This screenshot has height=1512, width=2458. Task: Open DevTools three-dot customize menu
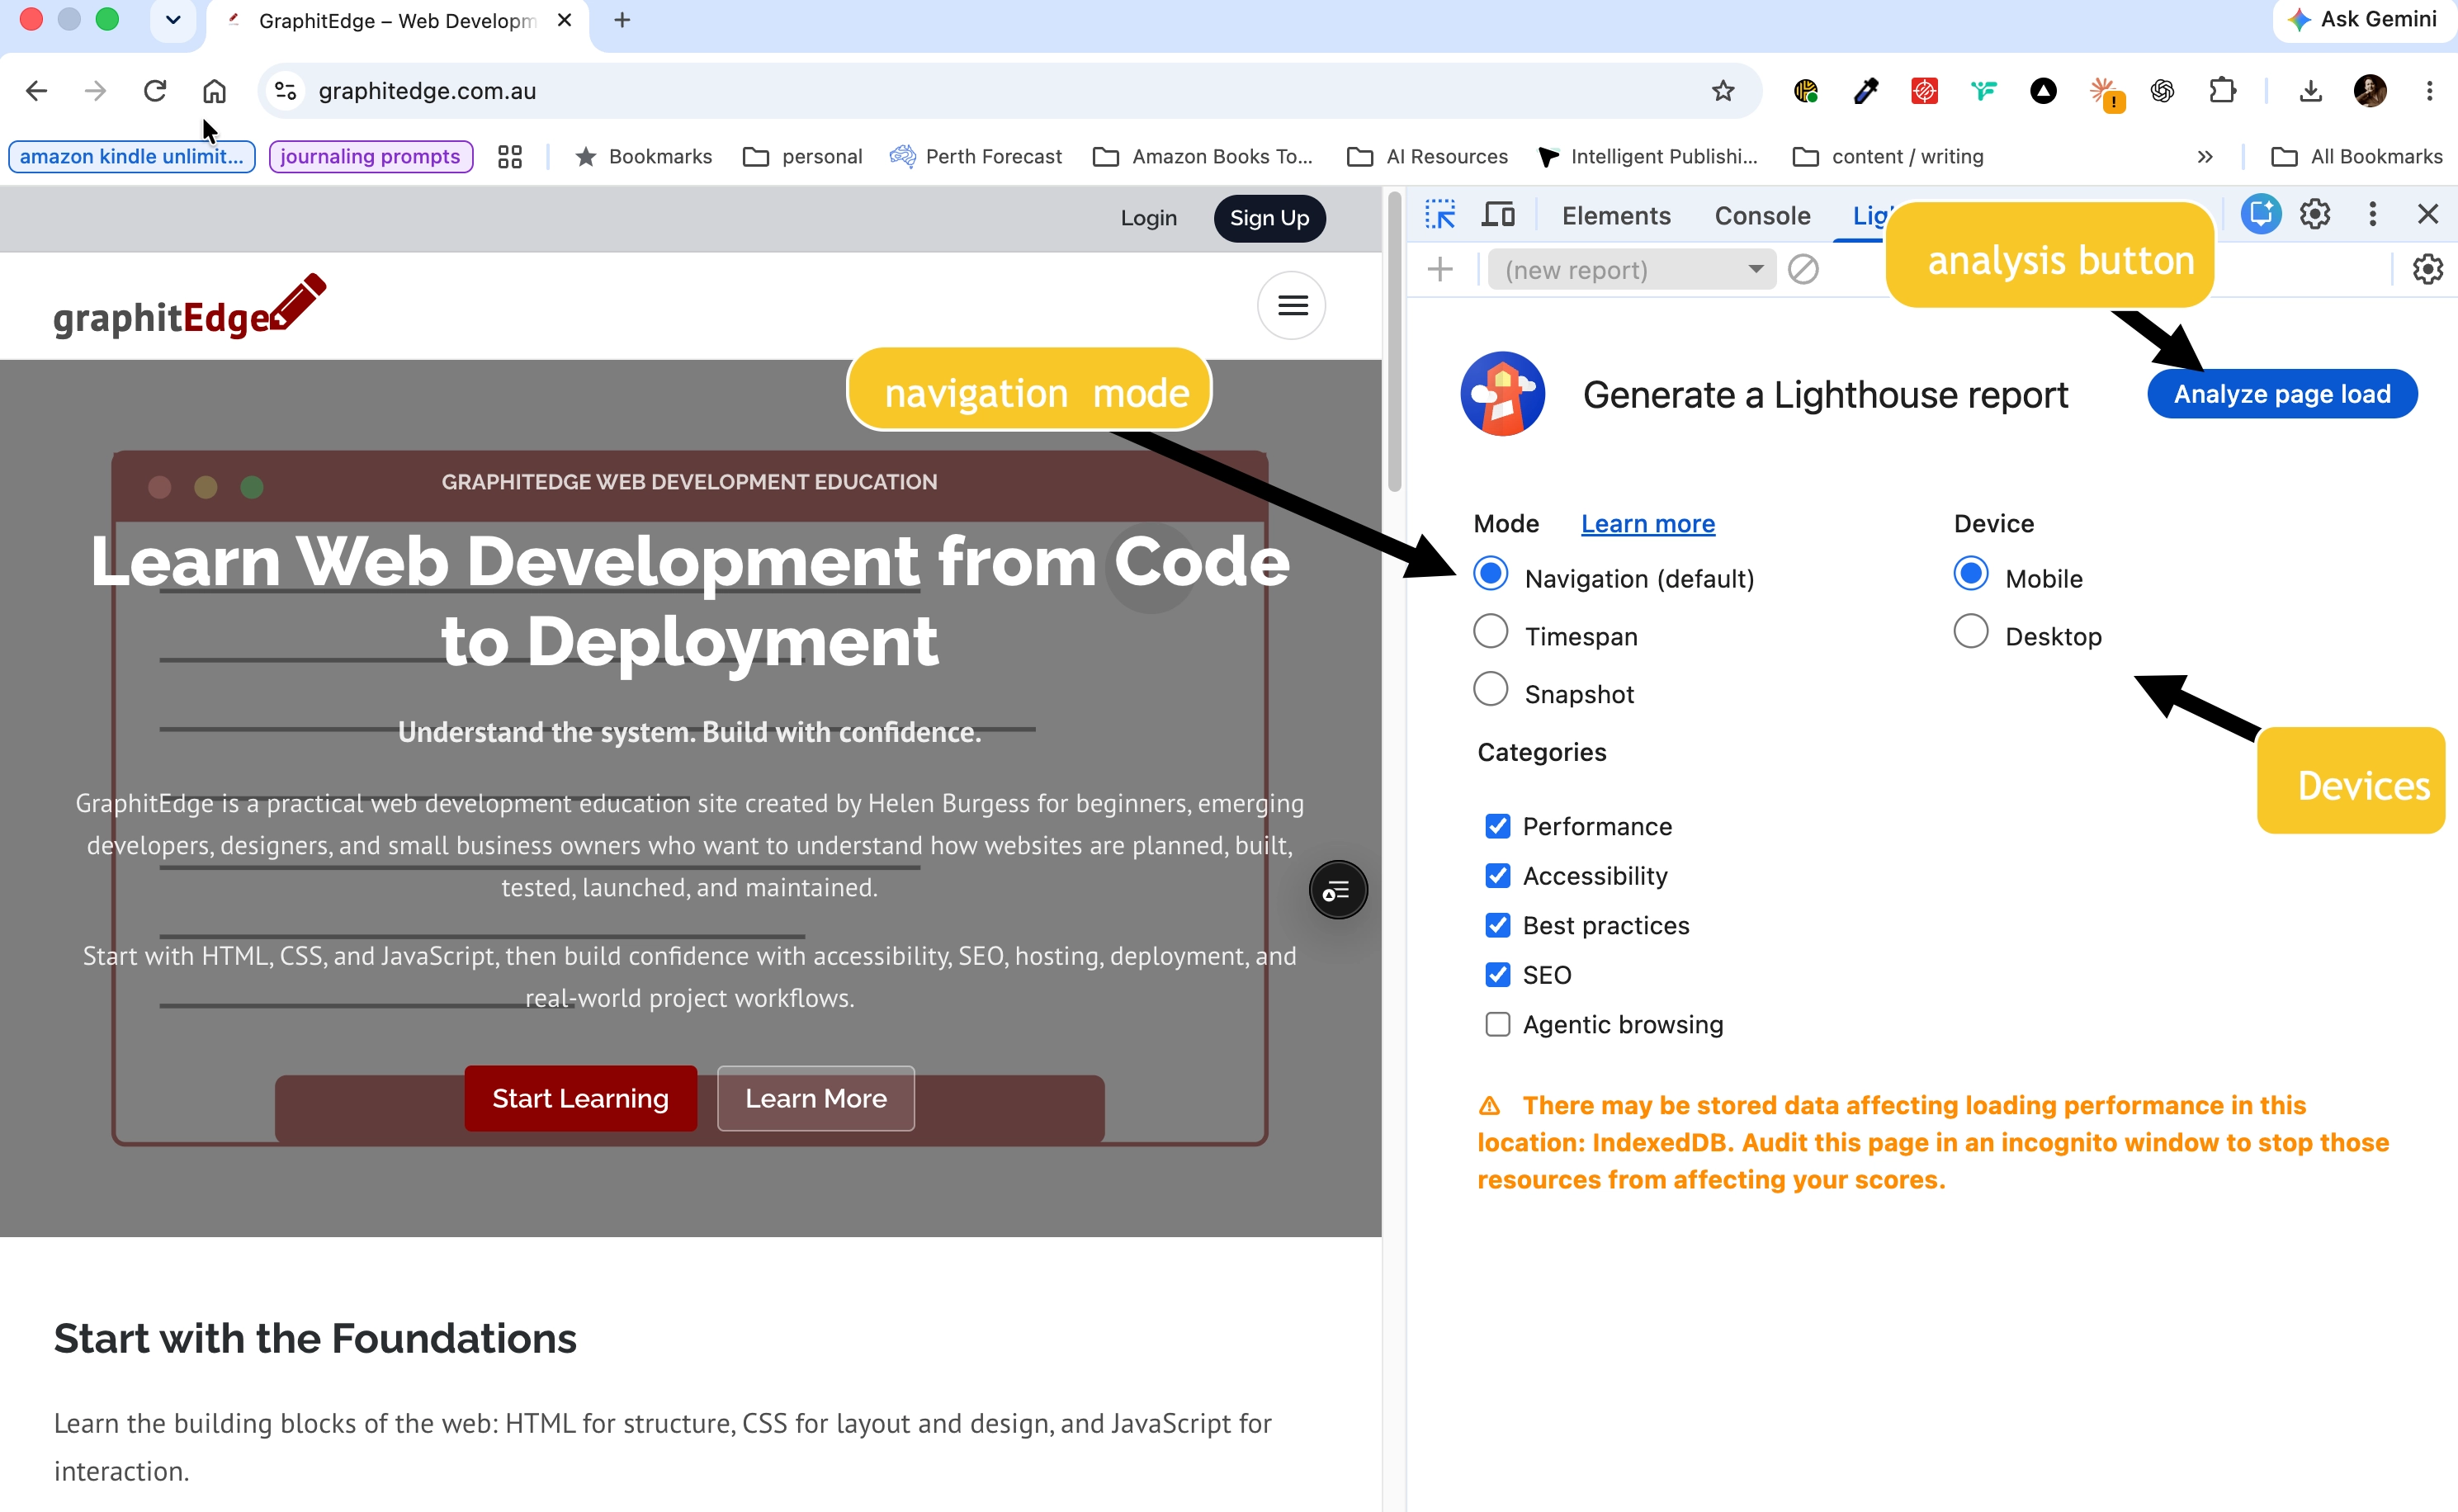(2372, 214)
